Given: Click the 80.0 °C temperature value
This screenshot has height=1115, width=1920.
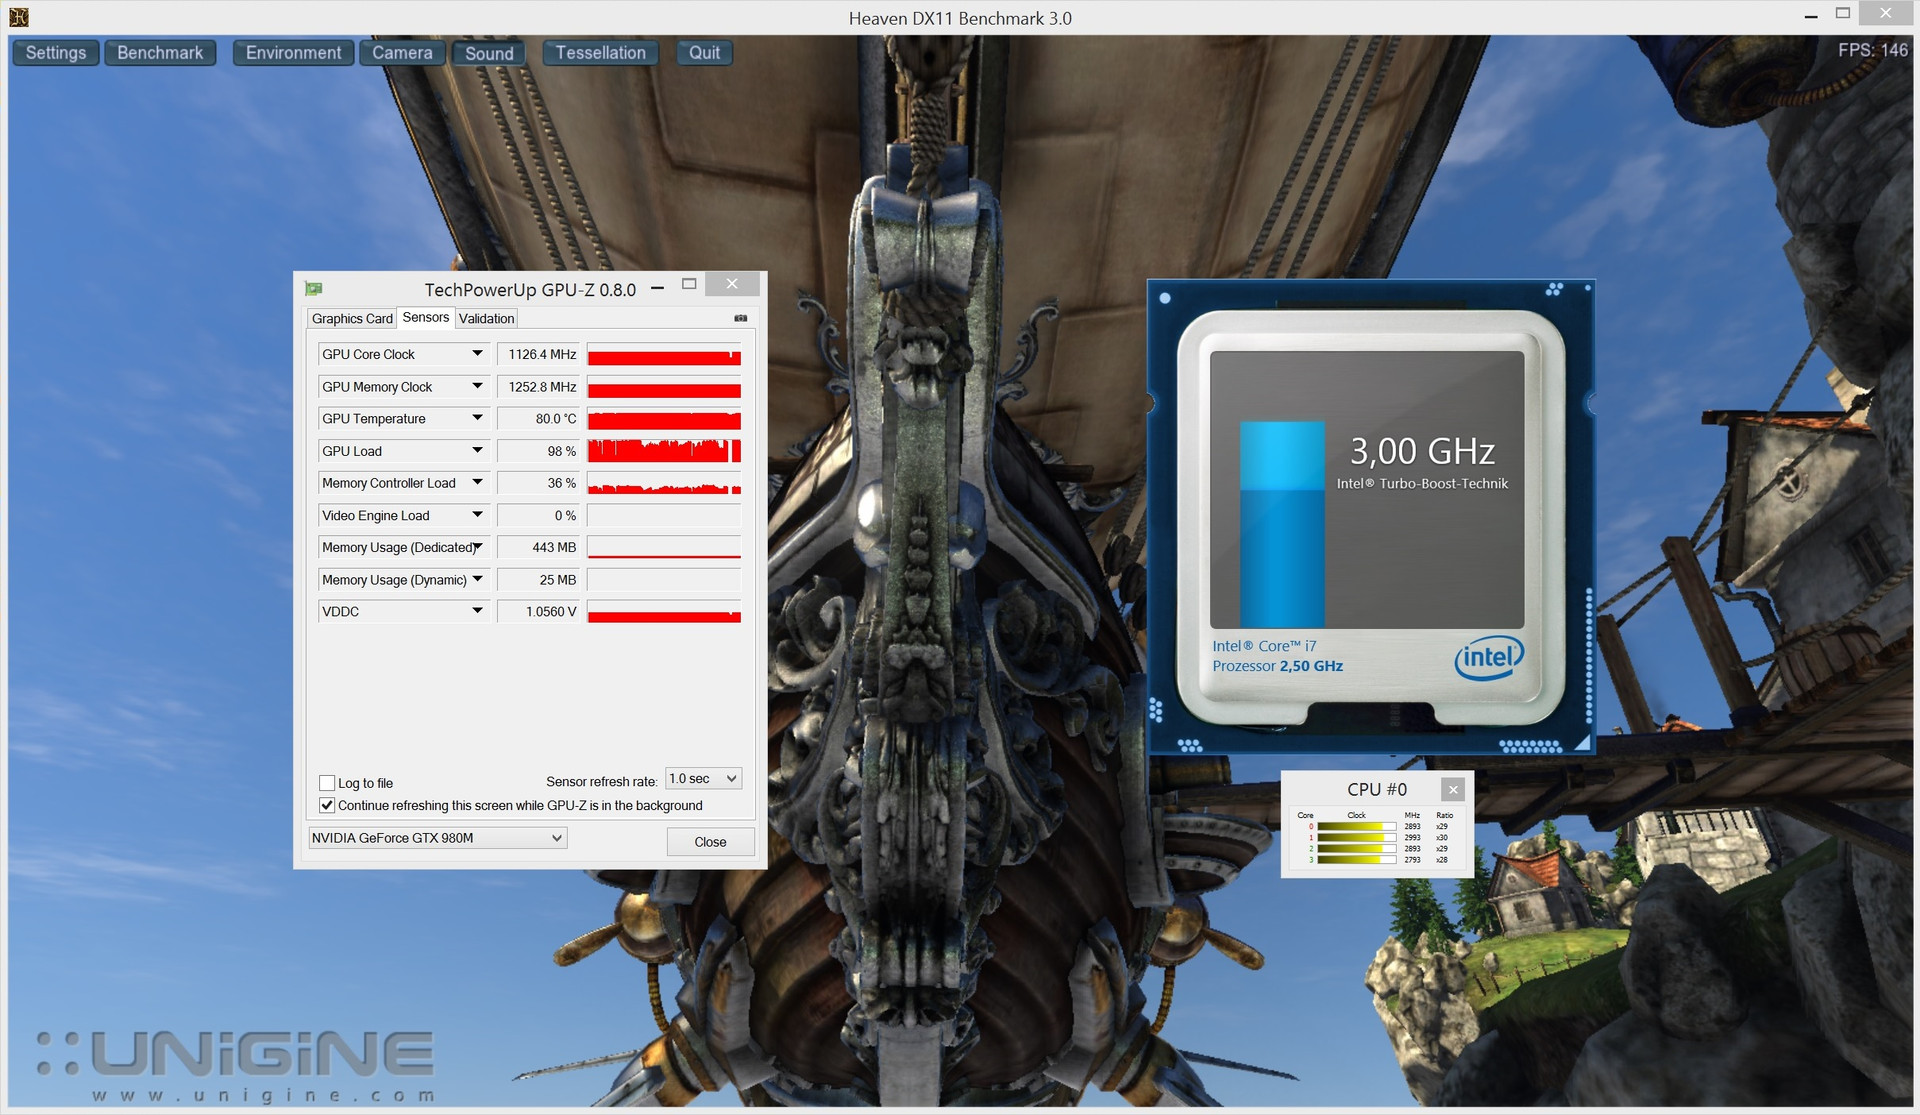Looking at the screenshot, I should (538, 418).
